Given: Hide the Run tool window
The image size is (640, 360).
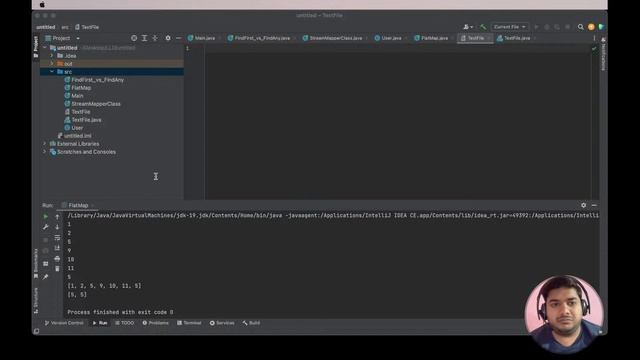Looking at the screenshot, I should (594, 205).
